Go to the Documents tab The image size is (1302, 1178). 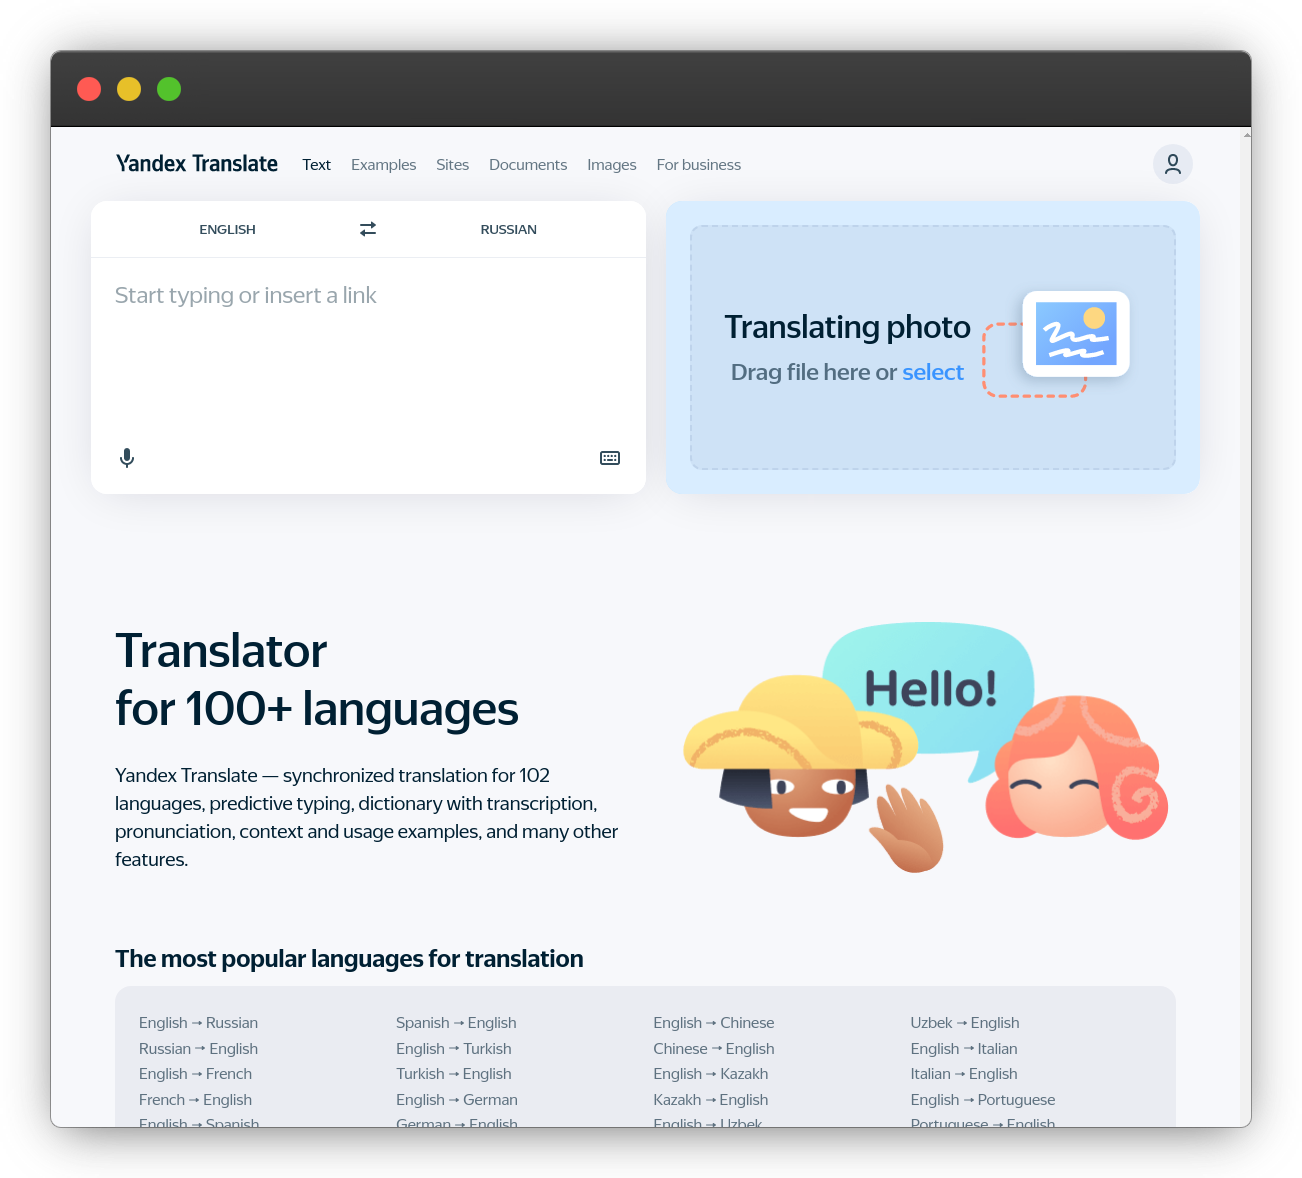pyautogui.click(x=528, y=165)
